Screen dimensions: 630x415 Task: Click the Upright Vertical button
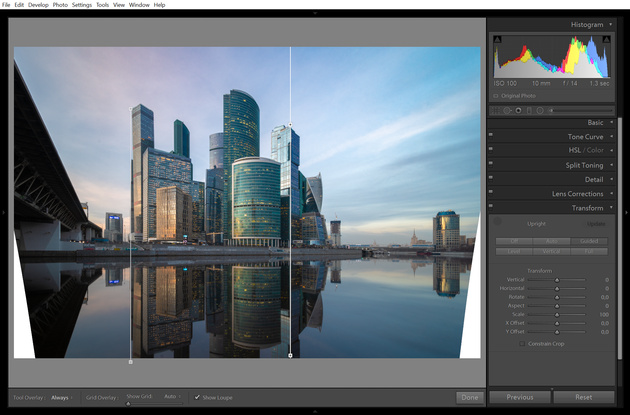(x=551, y=251)
